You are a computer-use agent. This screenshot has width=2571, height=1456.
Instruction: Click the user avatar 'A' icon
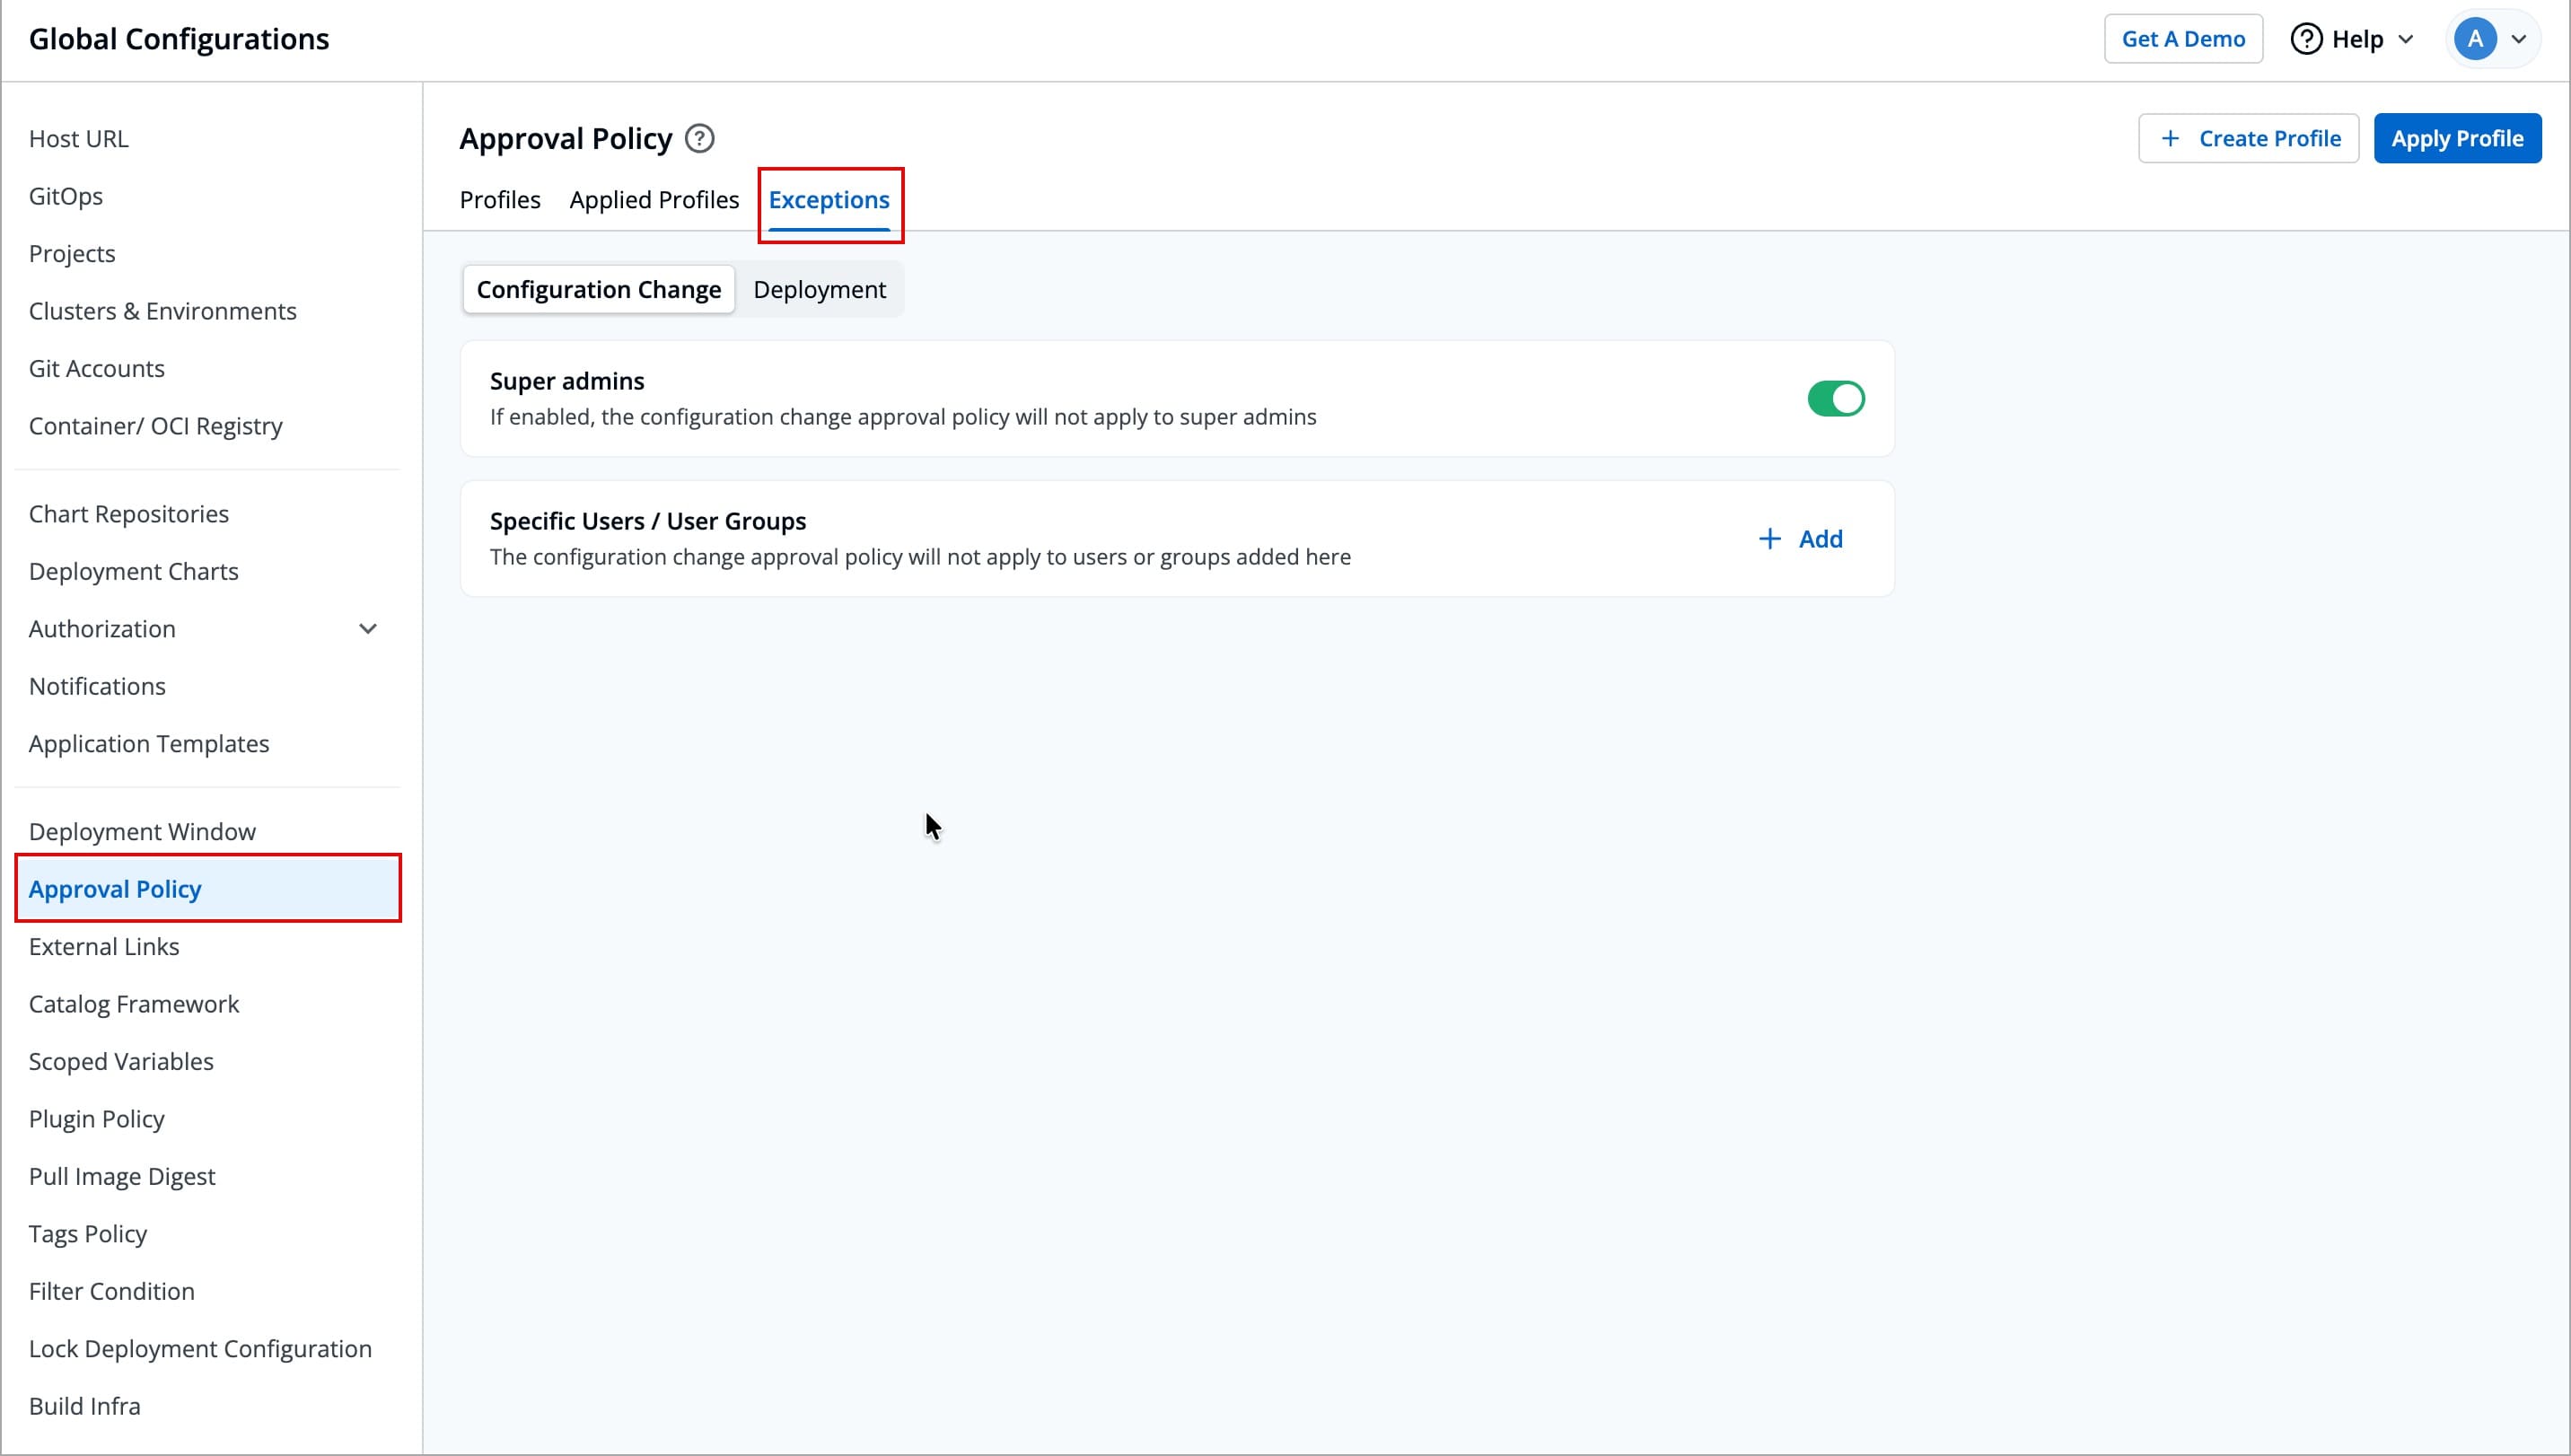(x=2474, y=39)
